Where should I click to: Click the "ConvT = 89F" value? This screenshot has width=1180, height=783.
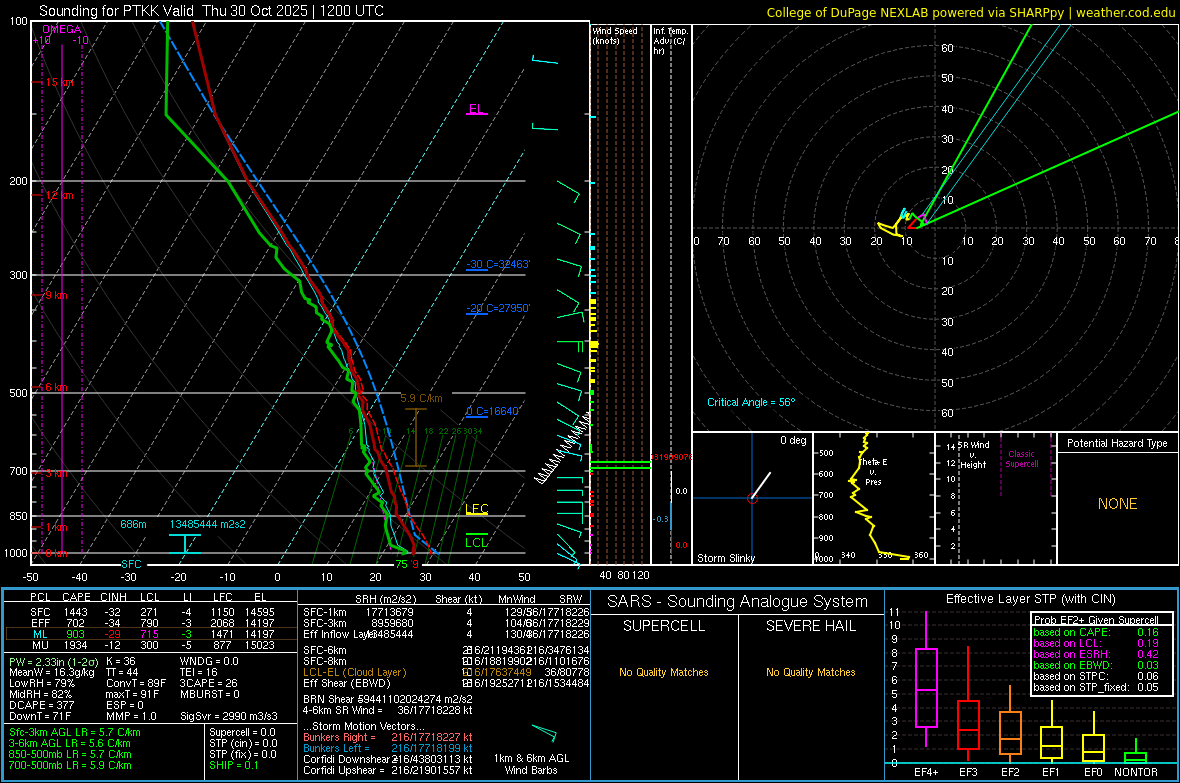pos(136,684)
